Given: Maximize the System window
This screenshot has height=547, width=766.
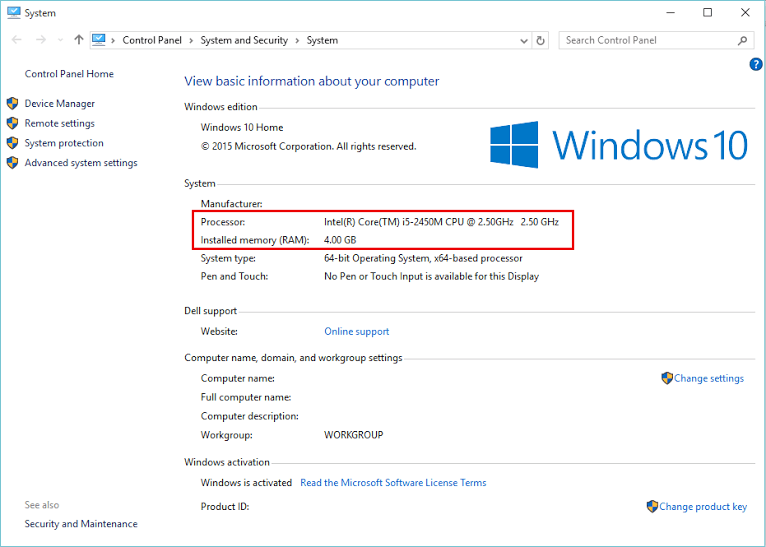Looking at the screenshot, I should [x=707, y=13].
